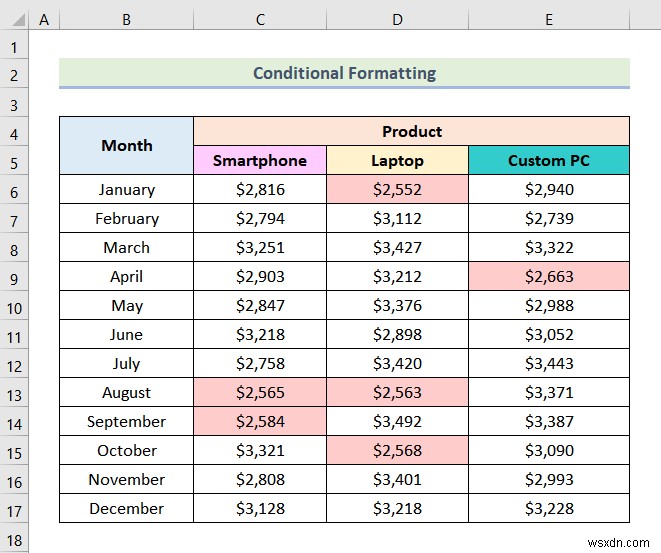Select November Laptop value $3,401
661x553 pixels.
[397, 479]
